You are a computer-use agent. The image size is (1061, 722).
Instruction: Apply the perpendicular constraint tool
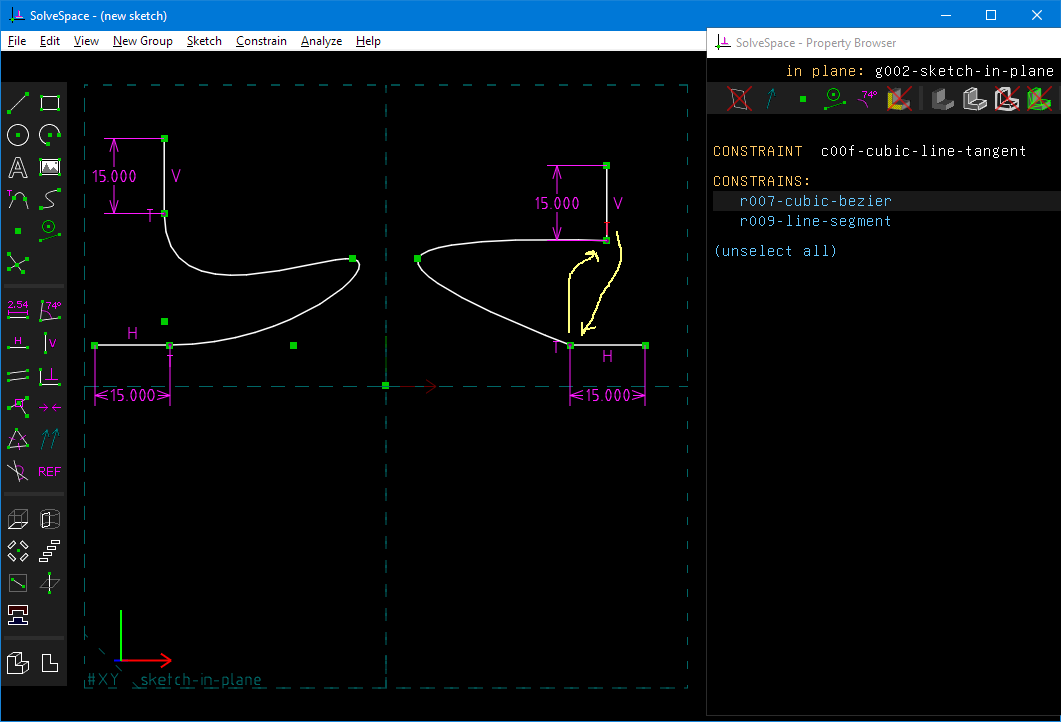coord(49,375)
